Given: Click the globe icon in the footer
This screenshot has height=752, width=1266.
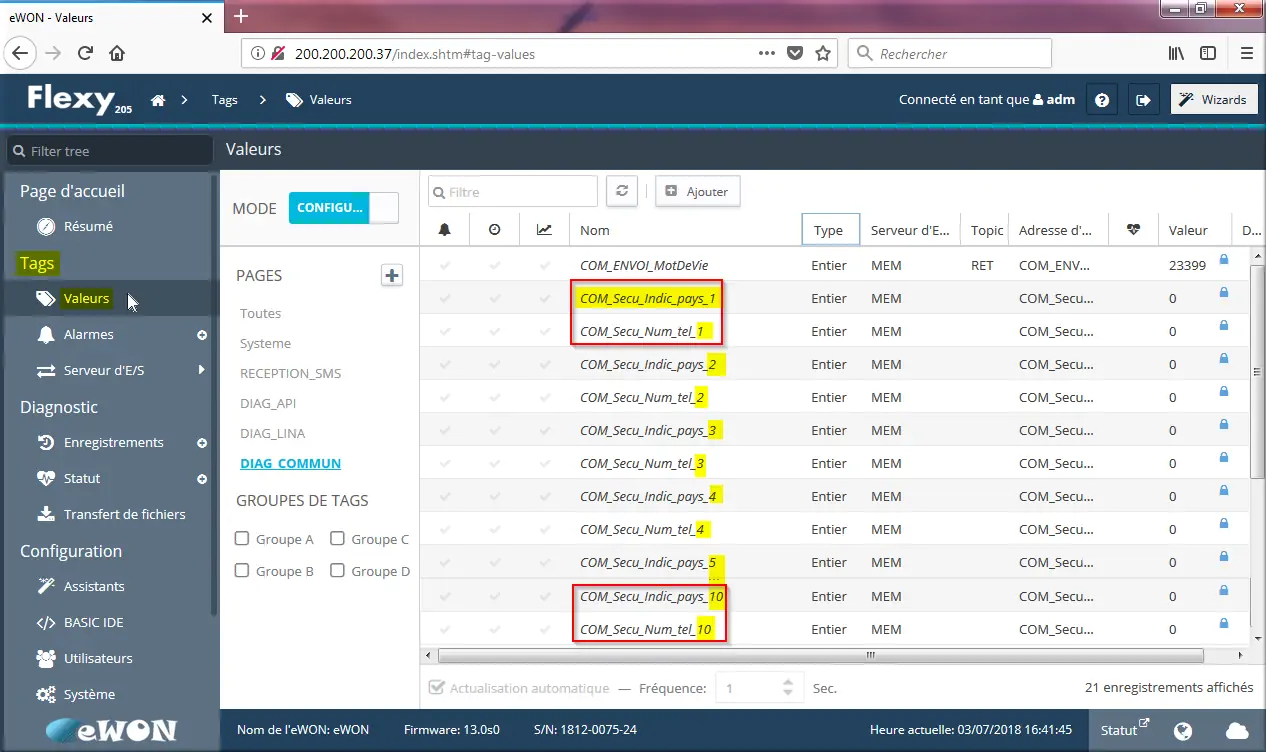Looking at the screenshot, I should (x=1183, y=730).
